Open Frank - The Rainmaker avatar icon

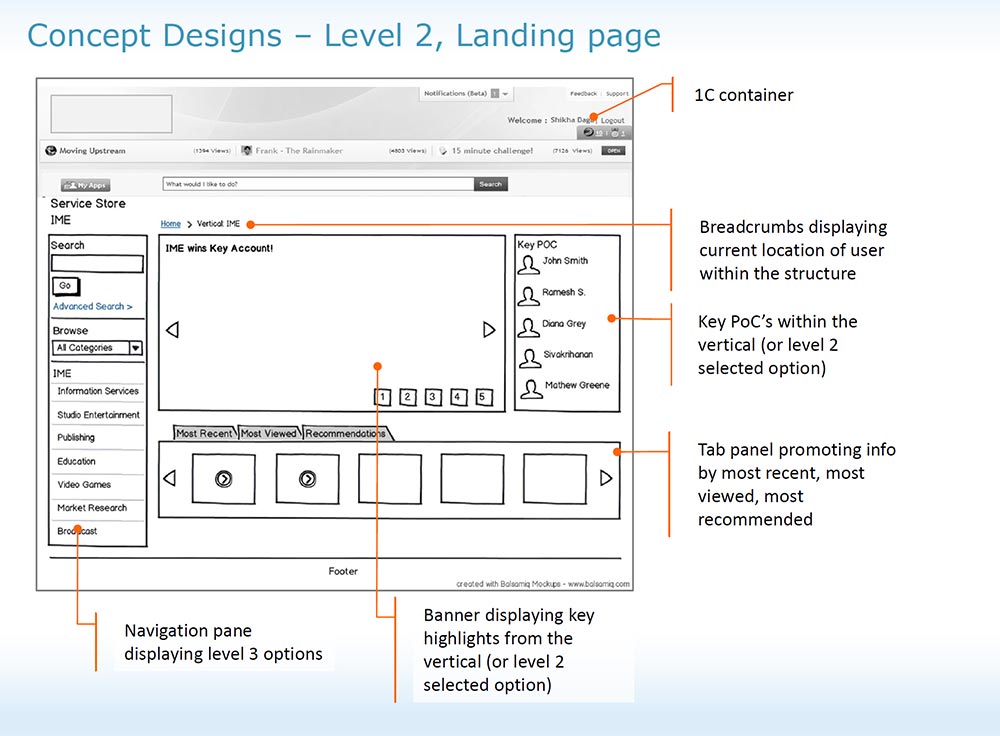pyautogui.click(x=247, y=149)
